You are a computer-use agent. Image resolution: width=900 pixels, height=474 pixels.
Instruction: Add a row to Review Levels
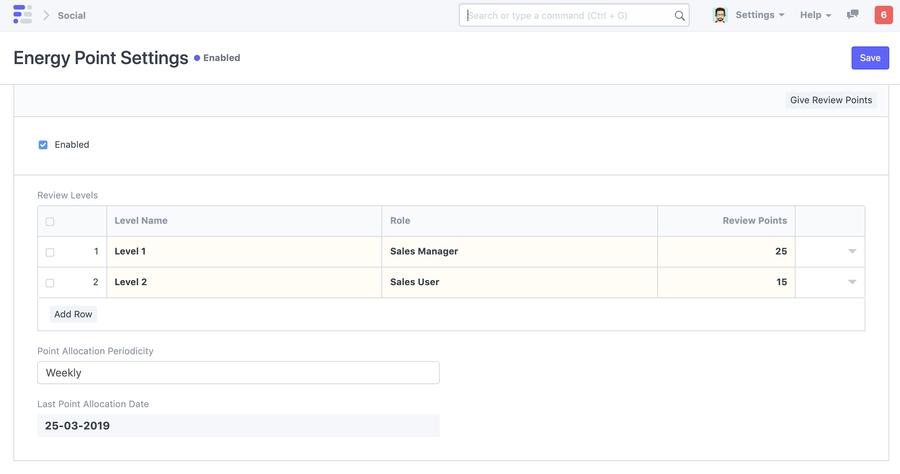(73, 314)
